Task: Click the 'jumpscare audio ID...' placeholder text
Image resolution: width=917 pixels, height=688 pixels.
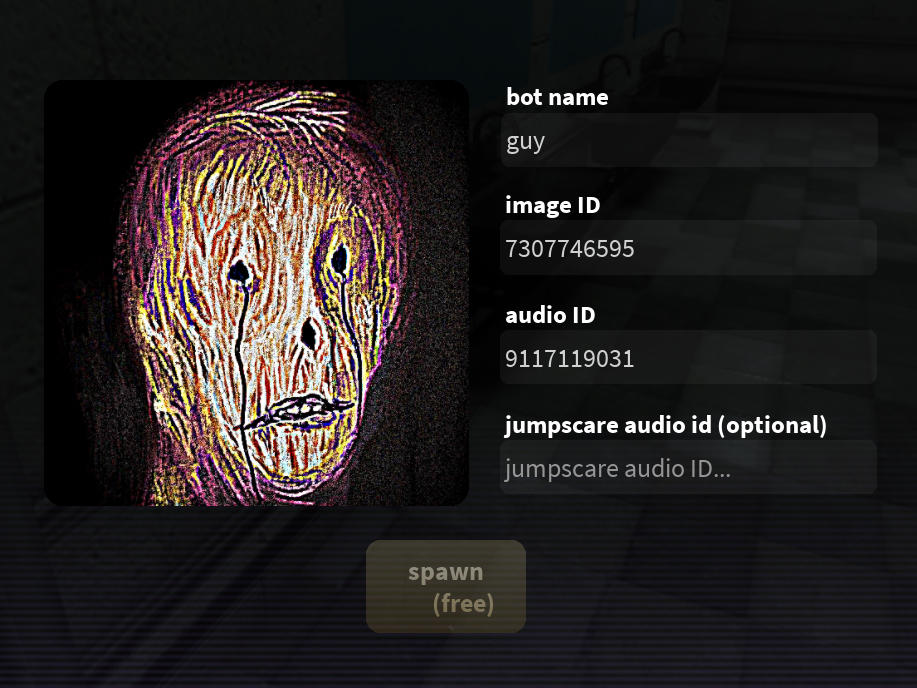Action: pos(618,469)
